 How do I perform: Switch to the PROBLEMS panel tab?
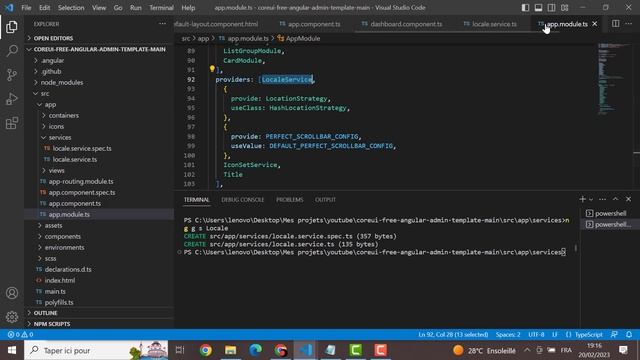coord(289,200)
